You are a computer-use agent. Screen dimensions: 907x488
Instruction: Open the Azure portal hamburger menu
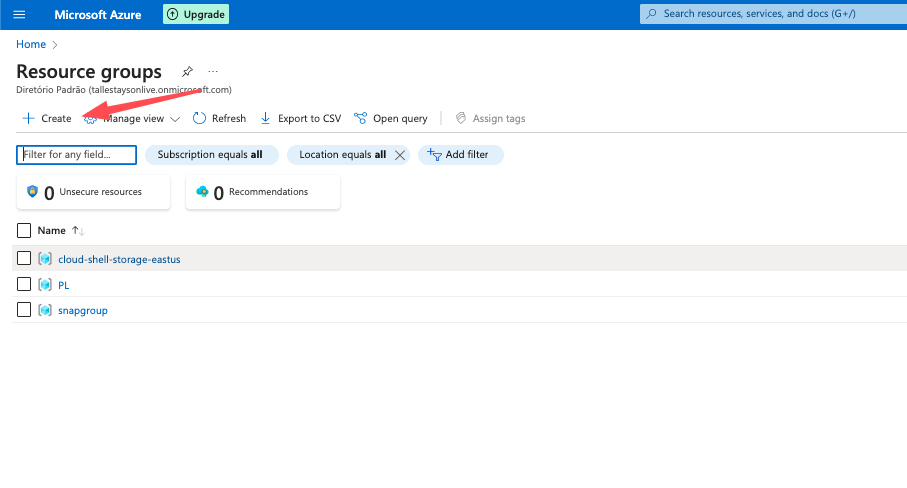pyautogui.click(x=20, y=15)
